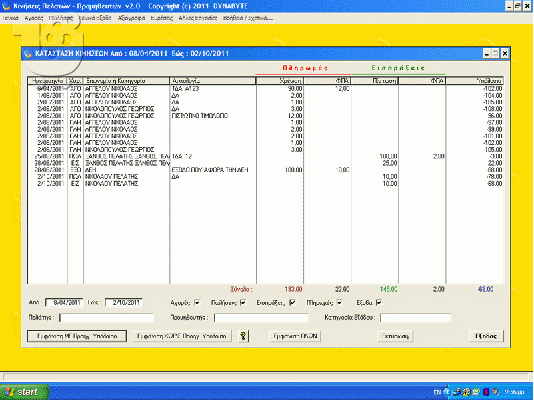Click the Κατηγορία Εξόδων input field
Screen dimensions: 534x400
(x=415, y=318)
